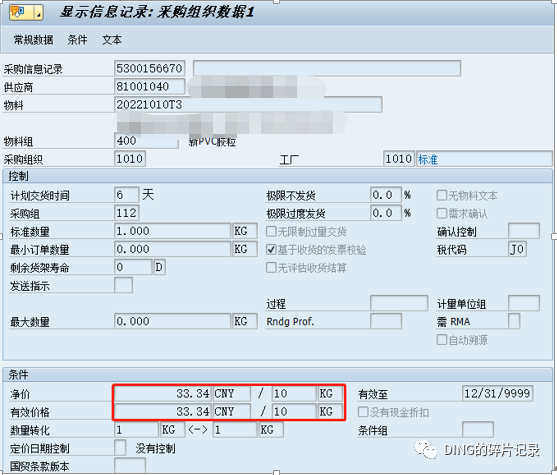This screenshot has height=475, width=557.
Task: Click the valid-to date field 12/31/9999
Action: click(x=498, y=394)
